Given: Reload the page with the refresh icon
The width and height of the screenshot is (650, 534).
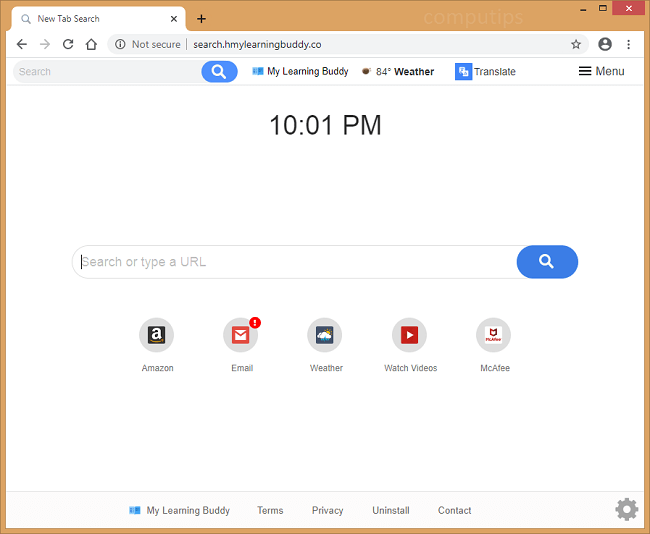Looking at the screenshot, I should point(68,44).
